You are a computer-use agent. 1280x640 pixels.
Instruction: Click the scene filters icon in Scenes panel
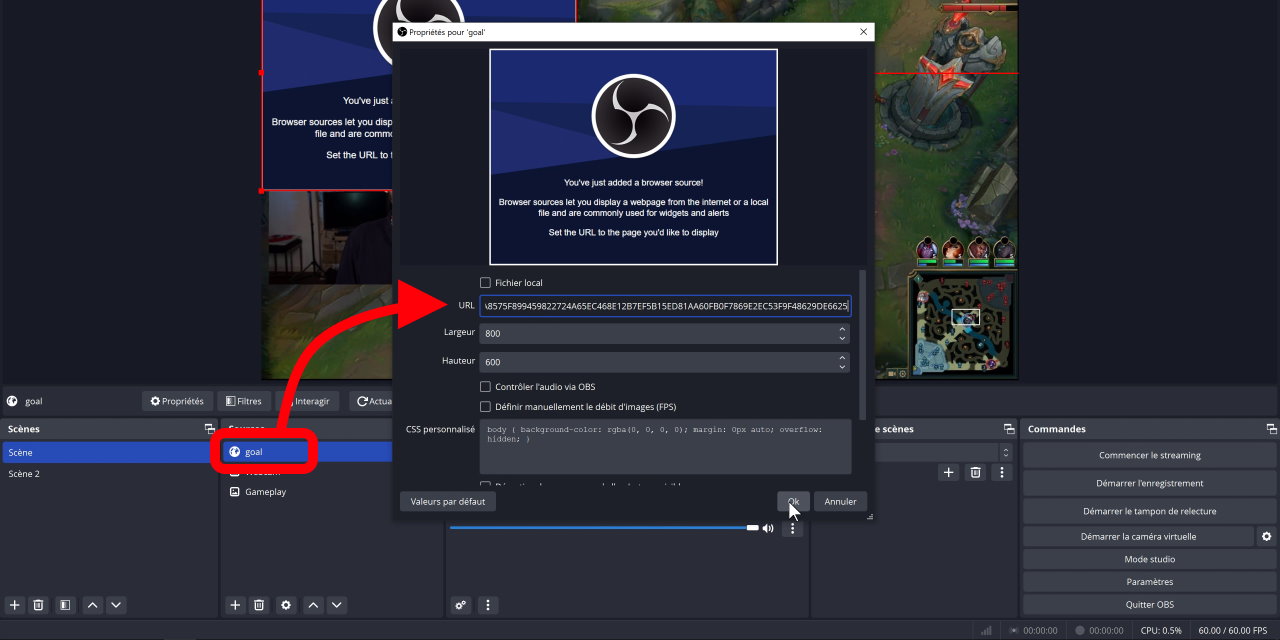(x=64, y=605)
